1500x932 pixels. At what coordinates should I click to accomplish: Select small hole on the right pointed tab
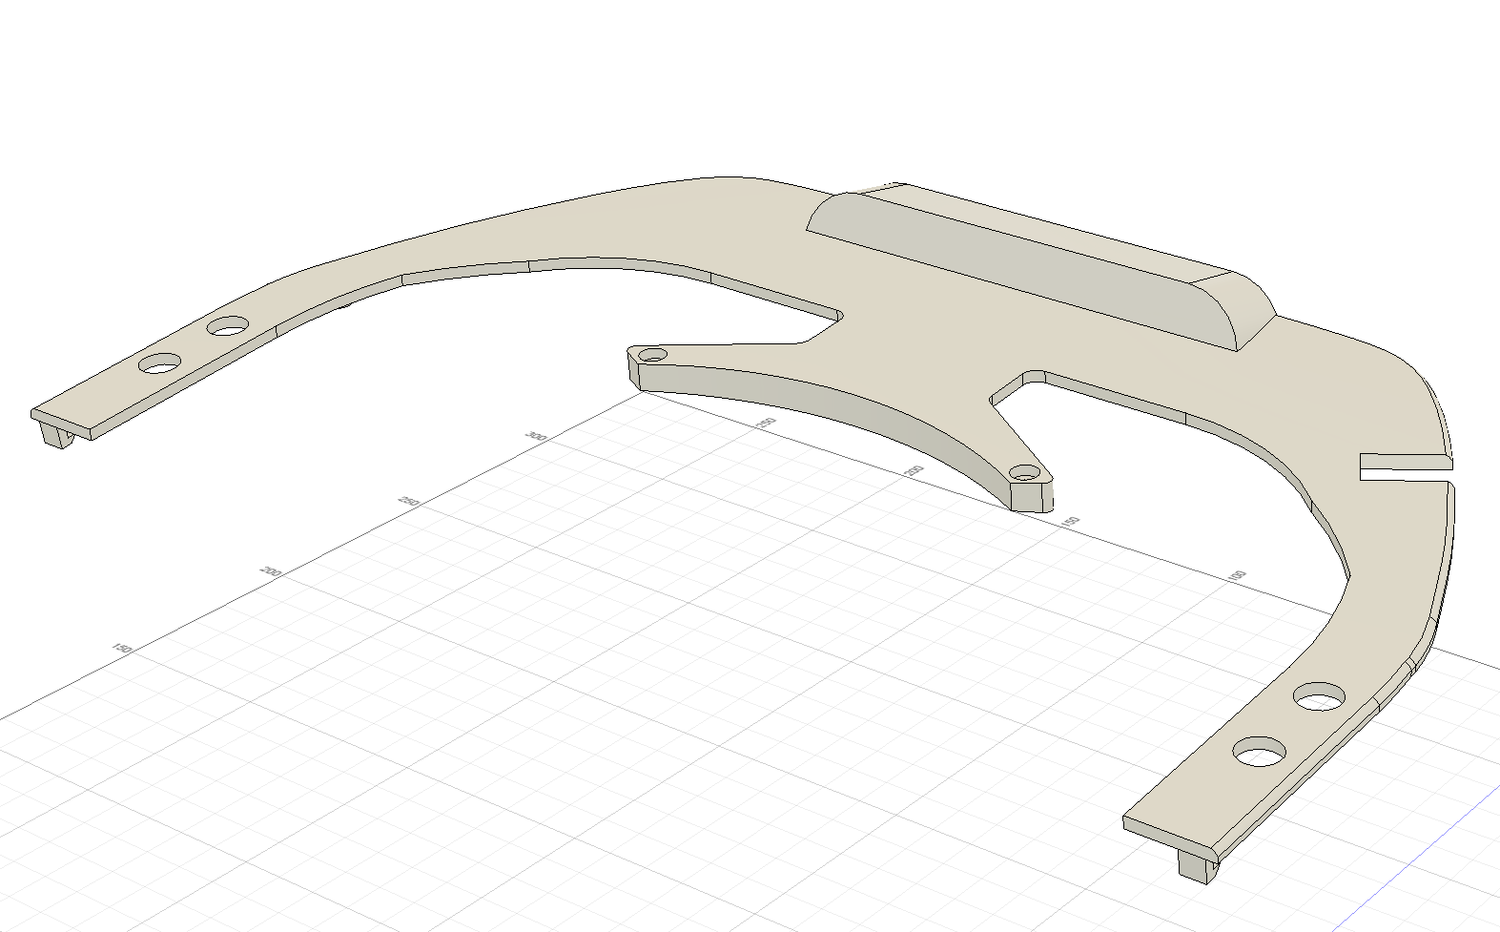1023,472
